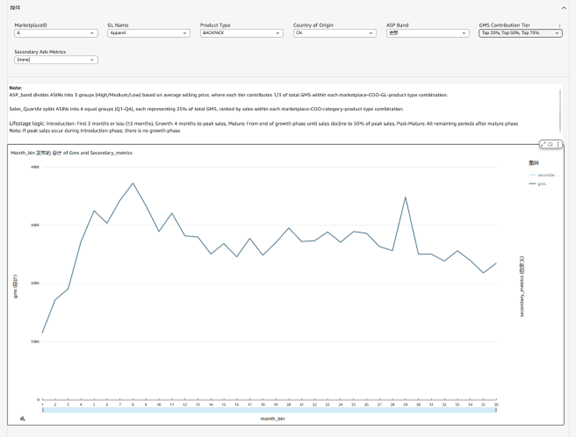Click the small icon at chart's bottom-left corner

click(x=22, y=418)
